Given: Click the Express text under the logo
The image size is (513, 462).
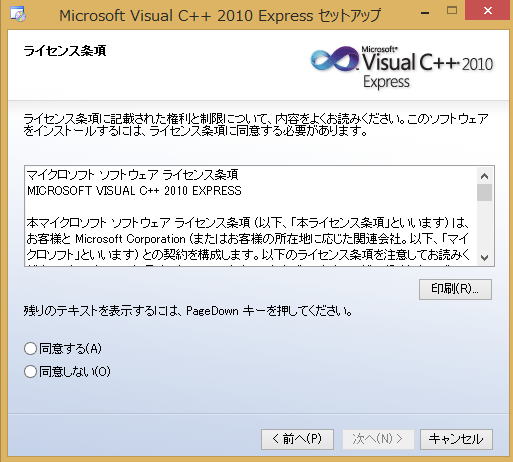Looking at the screenshot, I should pos(386,82).
